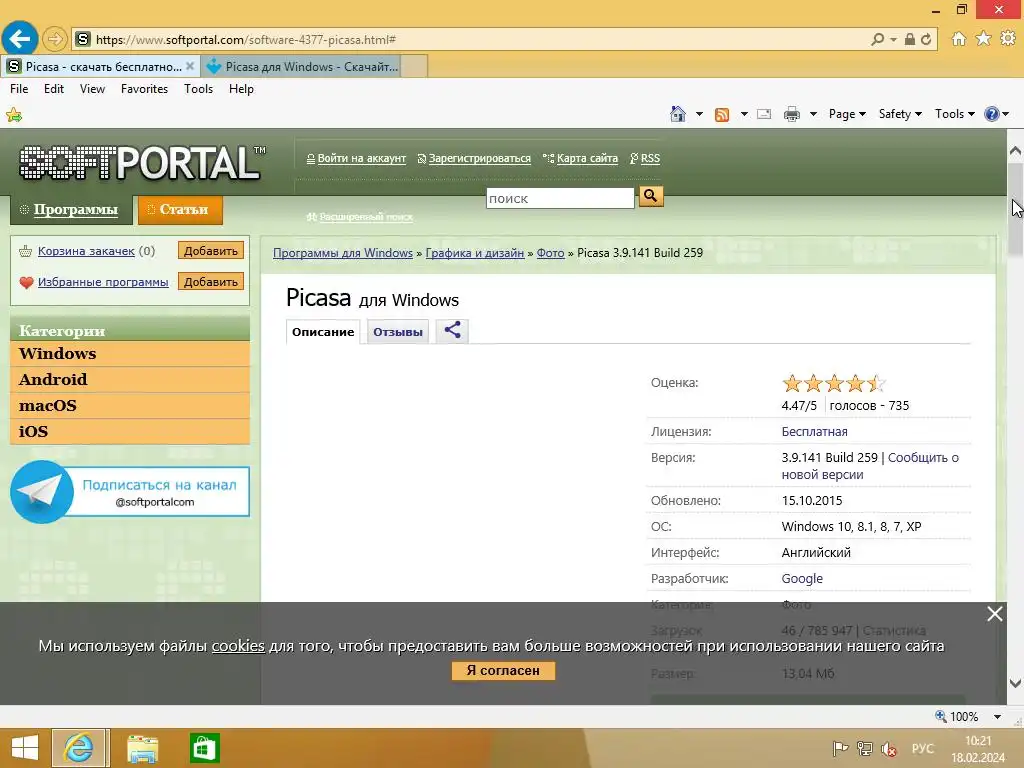The image size is (1024, 768).
Task: Dismiss the cookie banner with the X
Action: click(x=995, y=614)
